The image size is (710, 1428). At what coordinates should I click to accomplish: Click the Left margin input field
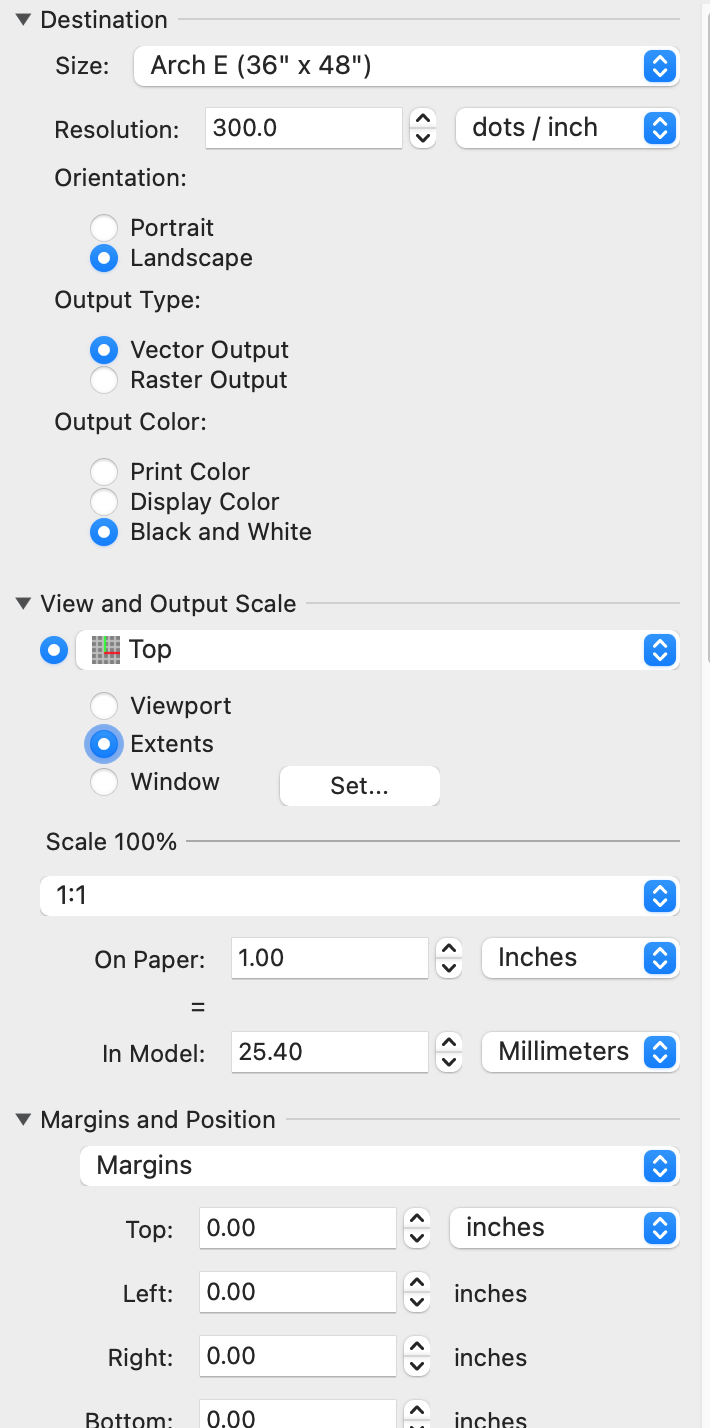298,1292
